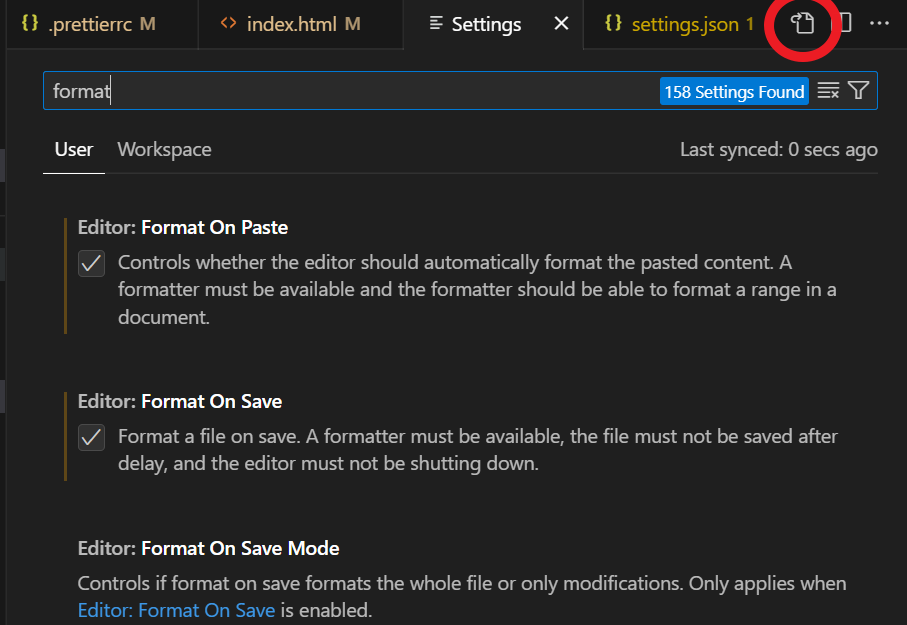The height and width of the screenshot is (625, 907).
Task: Switch to Workspace settings scope
Action: pyautogui.click(x=164, y=150)
